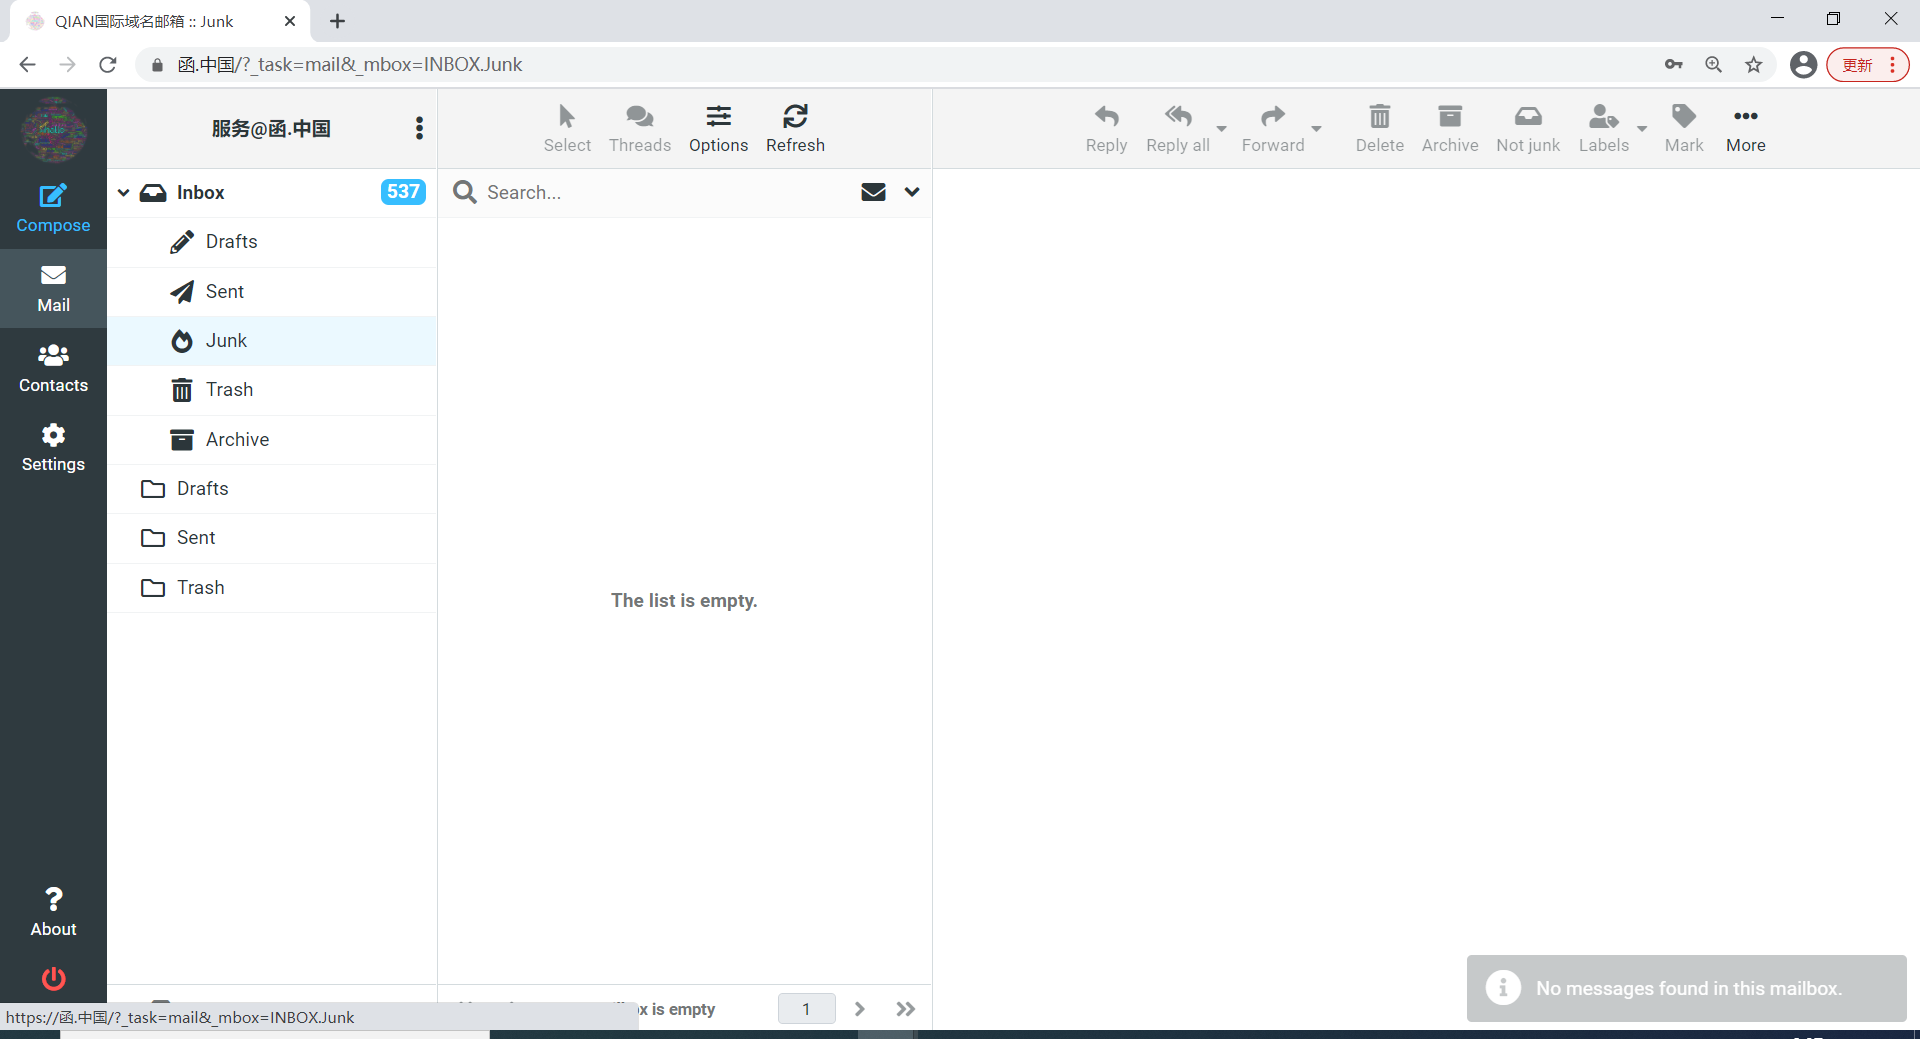
Task: Click the Archive toolbar button
Action: pos(1450,128)
